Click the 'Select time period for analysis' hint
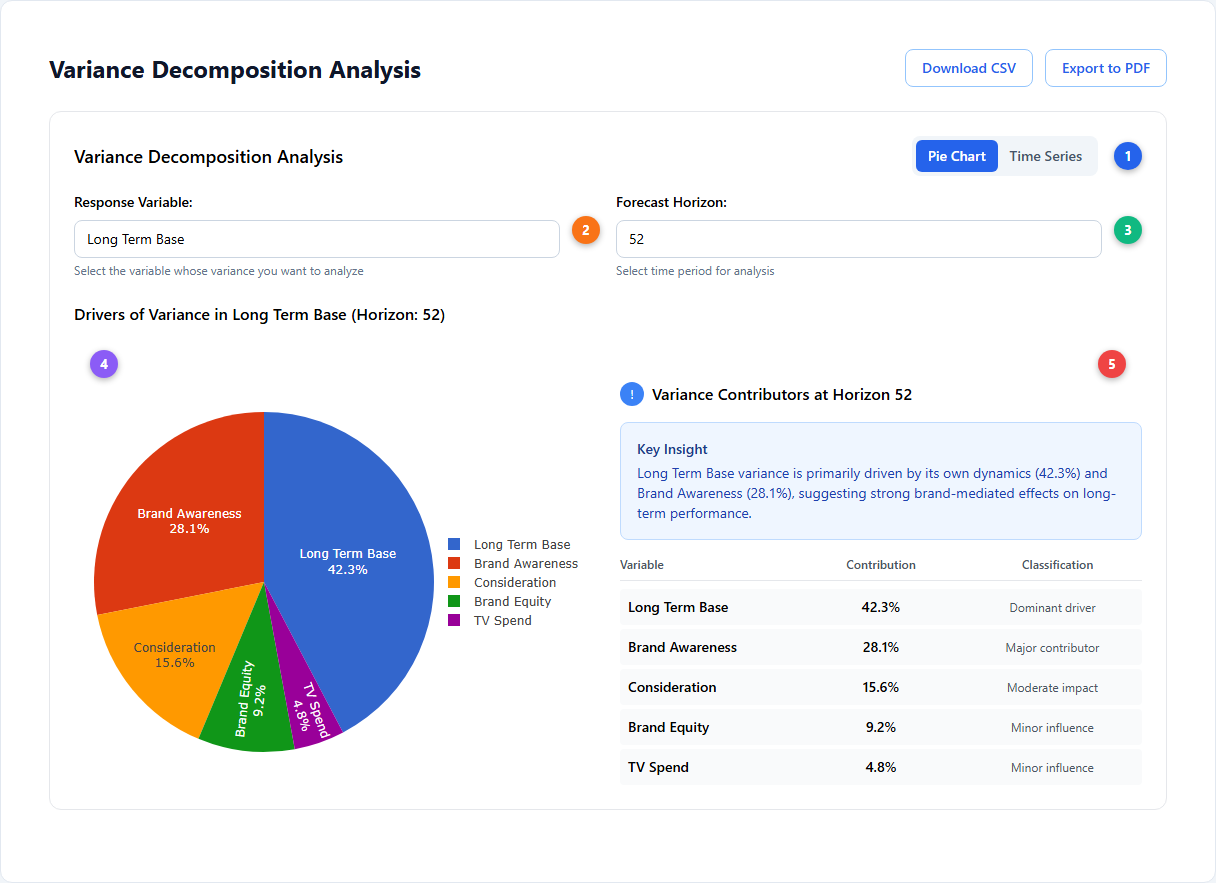Image resolution: width=1216 pixels, height=883 pixels. click(695, 271)
